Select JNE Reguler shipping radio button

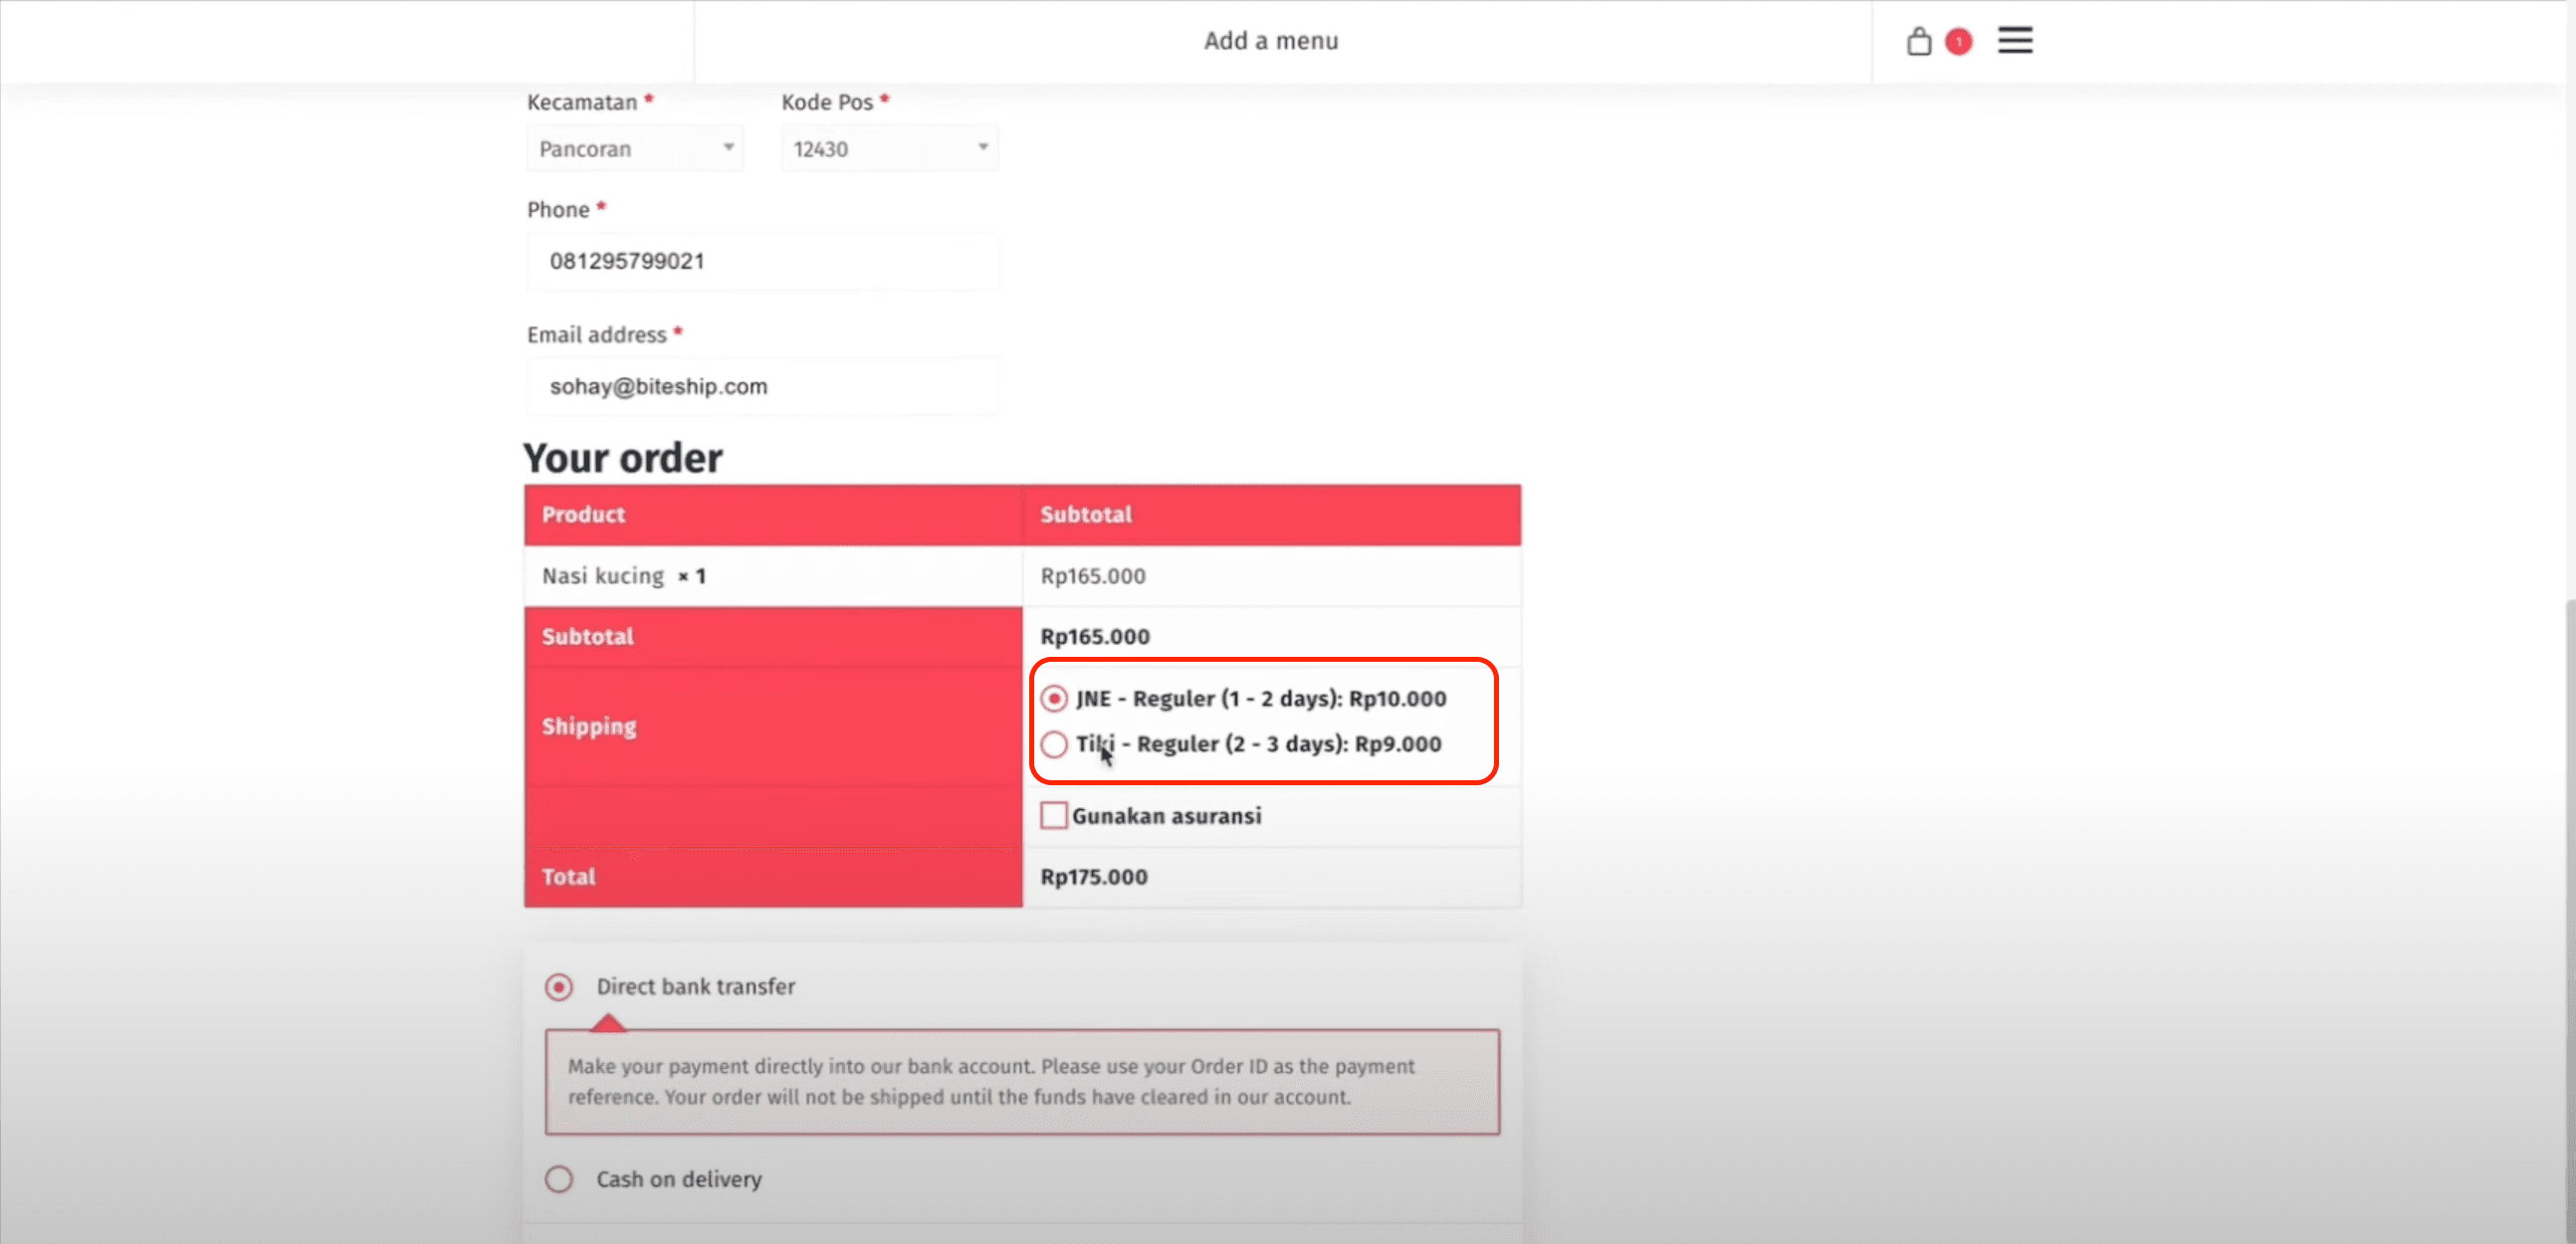1054,698
